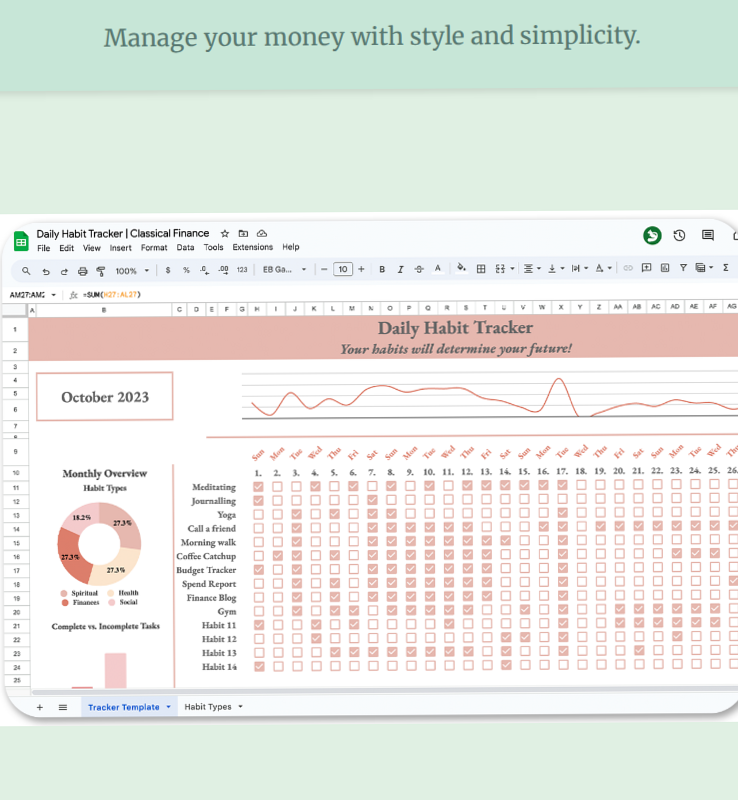The width and height of the screenshot is (738, 800).
Task: Open the 123 number format menu
Action: pyautogui.click(x=242, y=270)
